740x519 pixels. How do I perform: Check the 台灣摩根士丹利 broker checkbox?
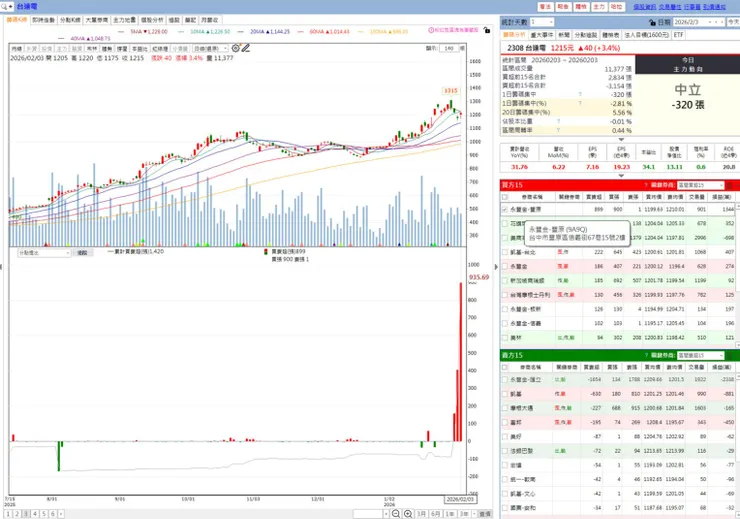tap(505, 295)
